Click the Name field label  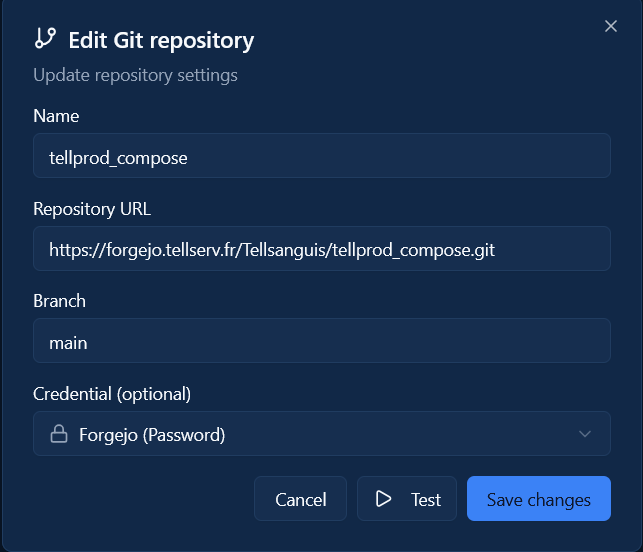[x=56, y=116]
